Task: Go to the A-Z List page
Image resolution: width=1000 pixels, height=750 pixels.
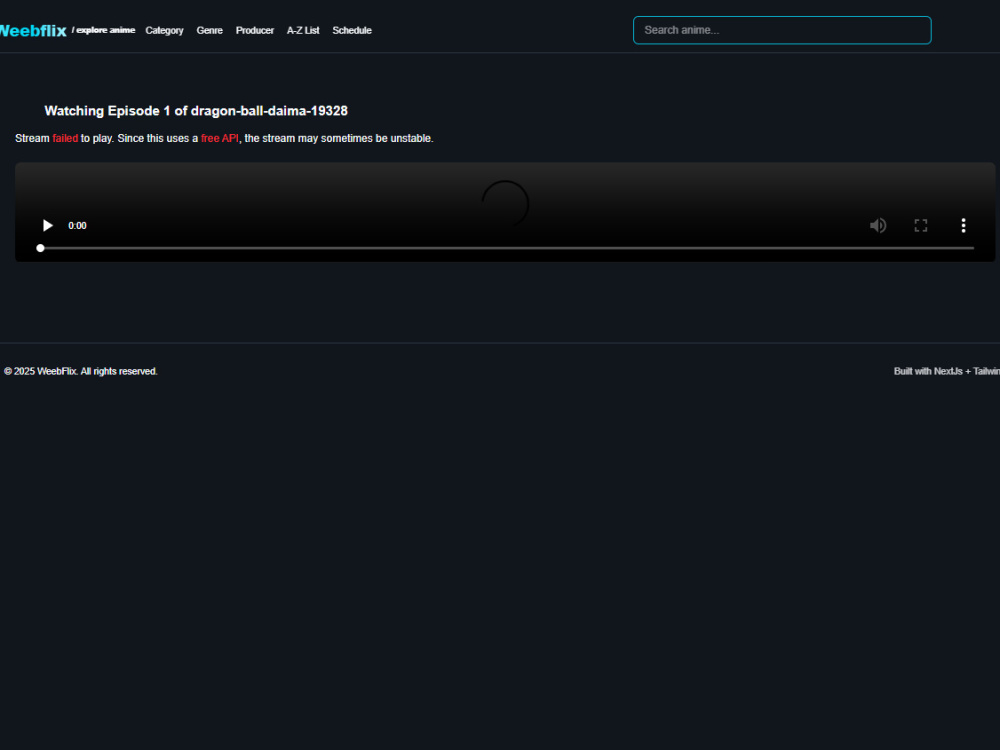Action: coord(303,31)
